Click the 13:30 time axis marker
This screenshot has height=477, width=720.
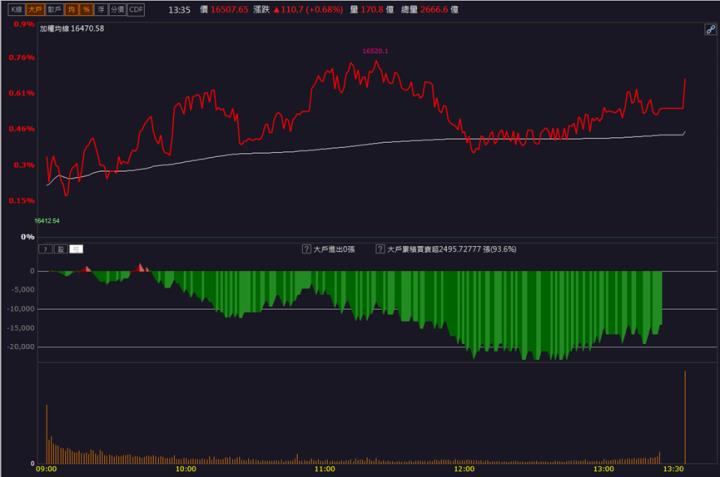(676, 468)
